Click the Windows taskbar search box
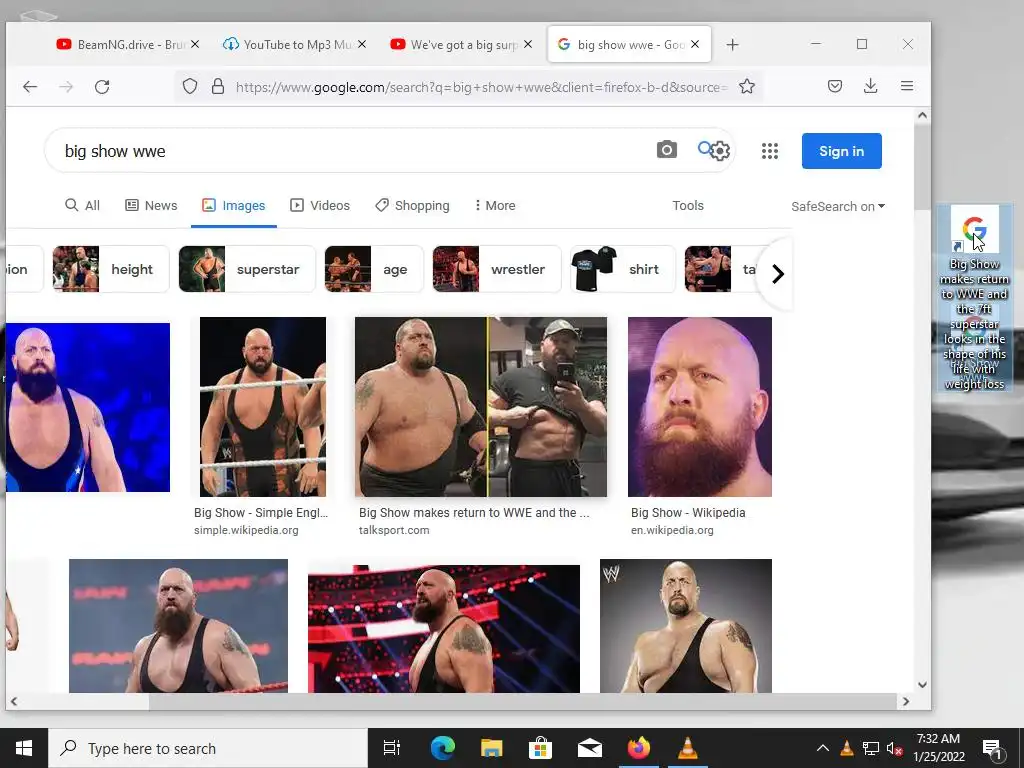 pos(208,748)
